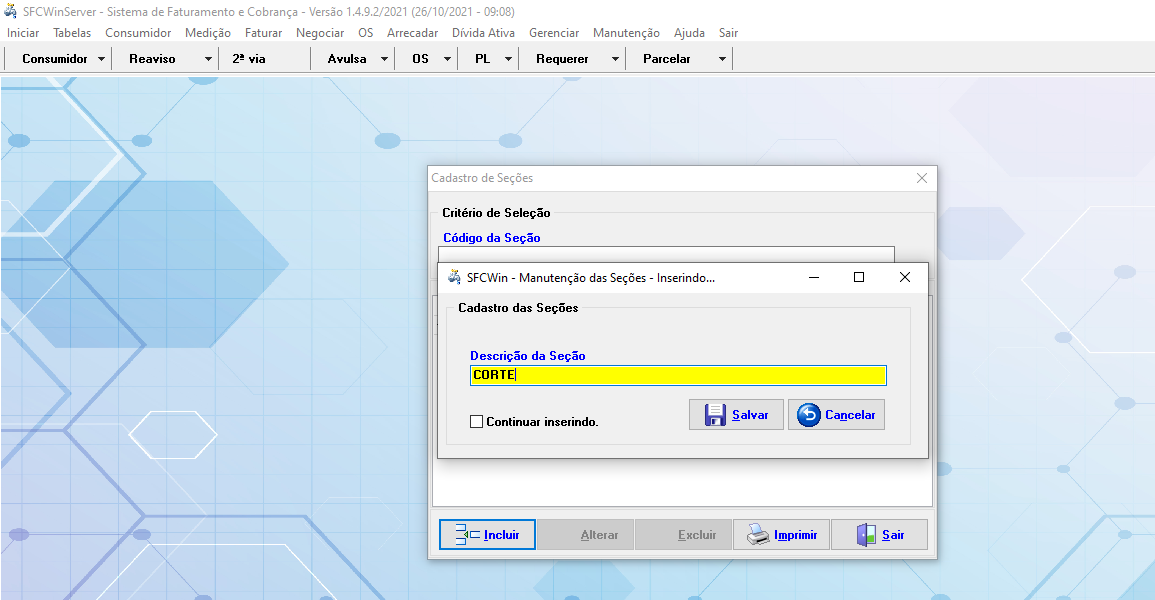Open the Requerer dropdown arrow

point(615,59)
